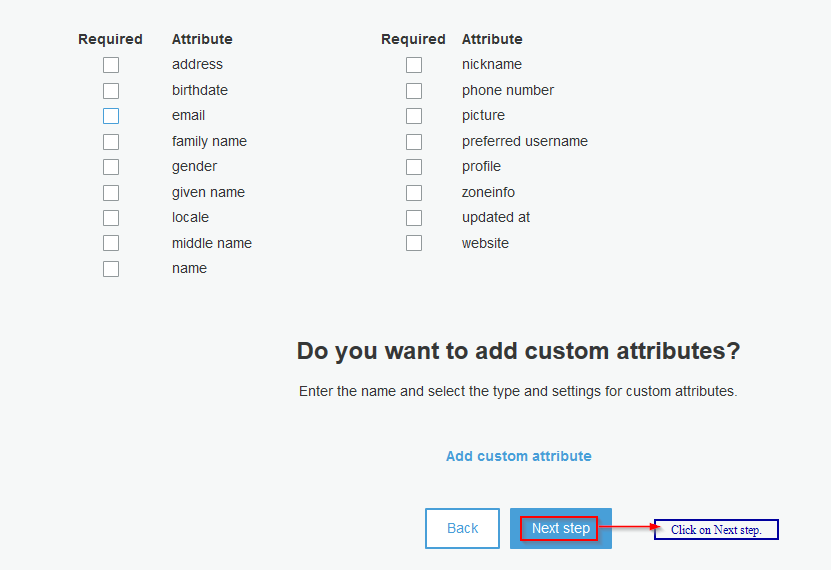Check the address required checkbox
The width and height of the screenshot is (831, 570).
(x=111, y=65)
